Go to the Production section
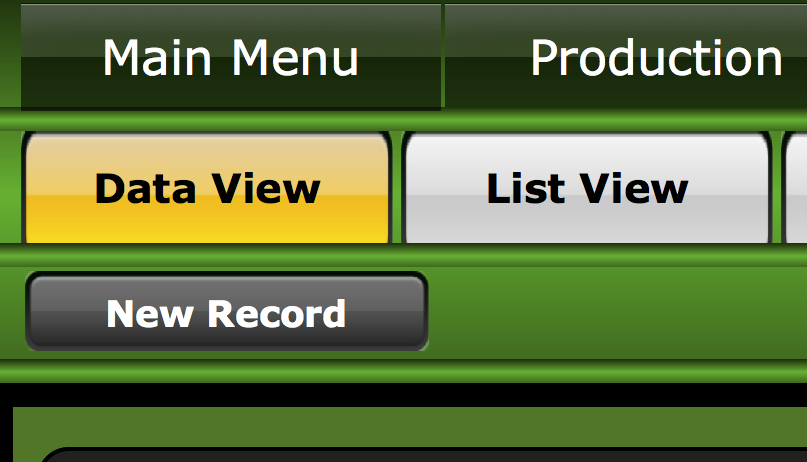 [x=626, y=57]
